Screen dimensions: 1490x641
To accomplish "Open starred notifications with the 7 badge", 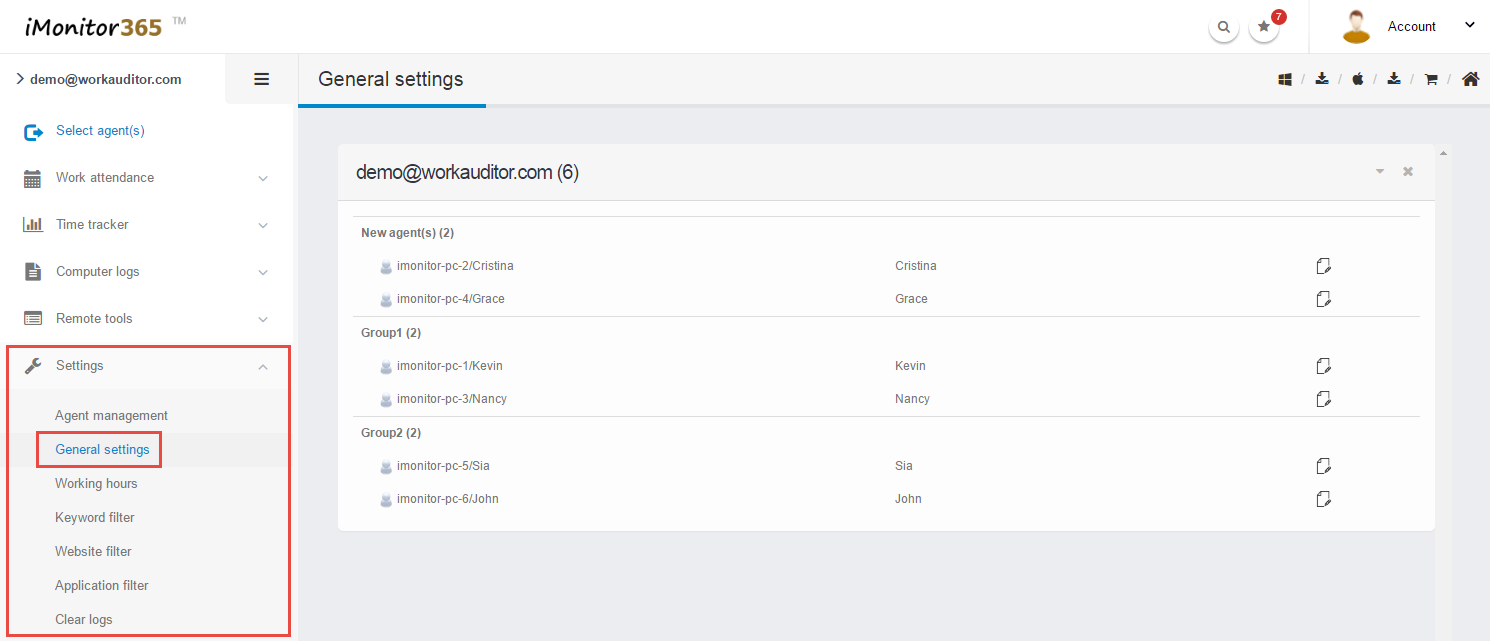I will click(x=1265, y=27).
